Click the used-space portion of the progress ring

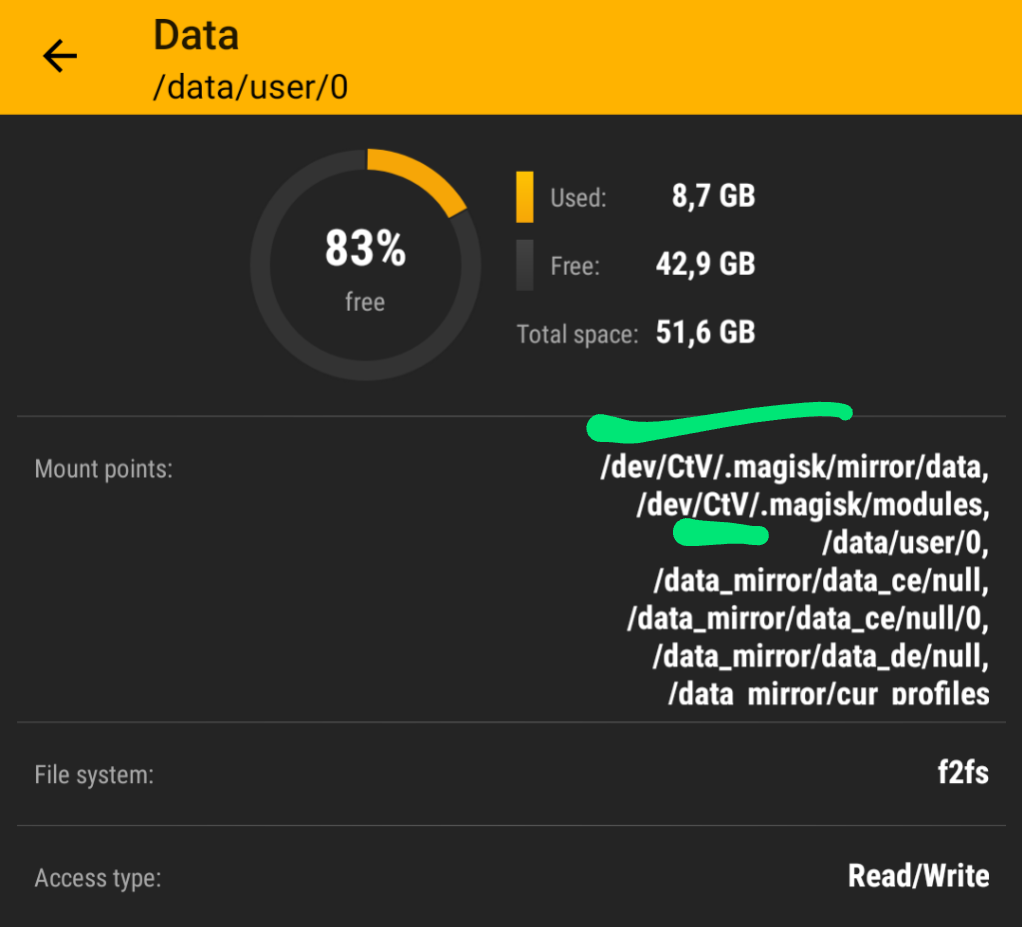(x=418, y=179)
